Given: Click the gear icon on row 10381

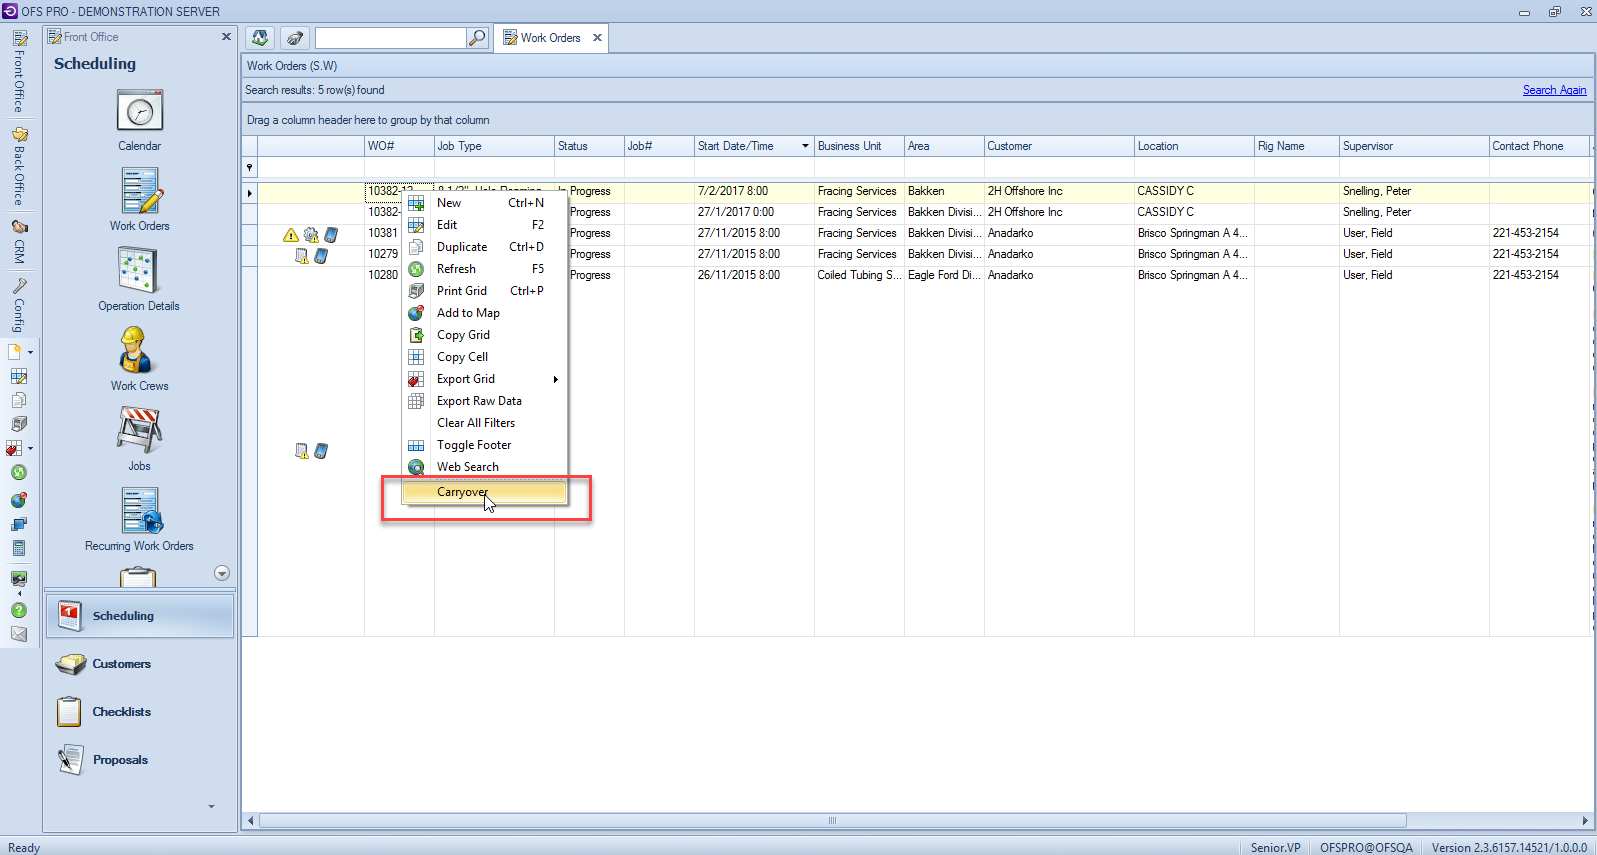Looking at the screenshot, I should [311, 235].
